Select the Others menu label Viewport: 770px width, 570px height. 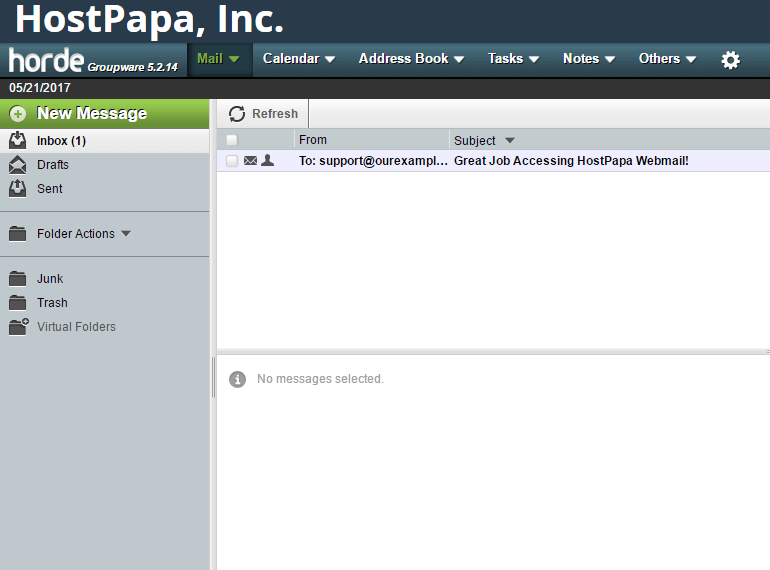[660, 58]
